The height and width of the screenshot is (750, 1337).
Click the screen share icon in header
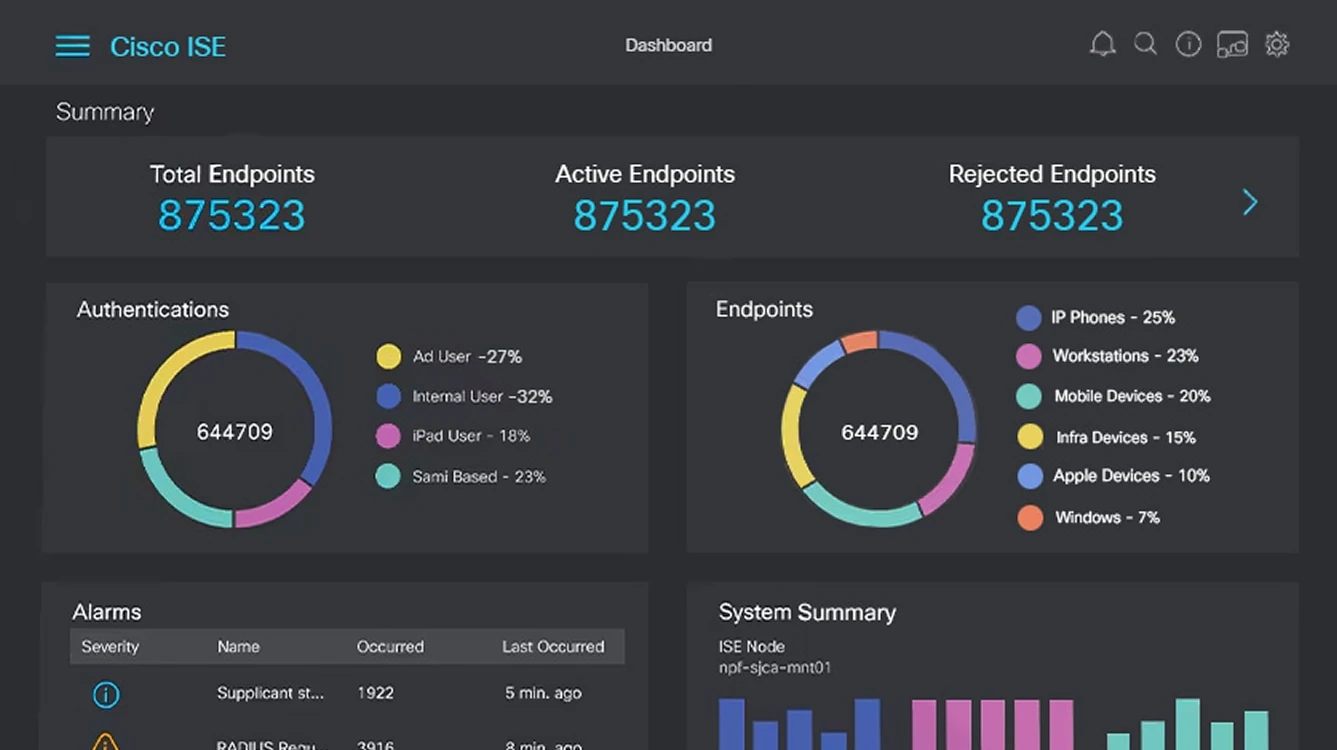(1232, 44)
